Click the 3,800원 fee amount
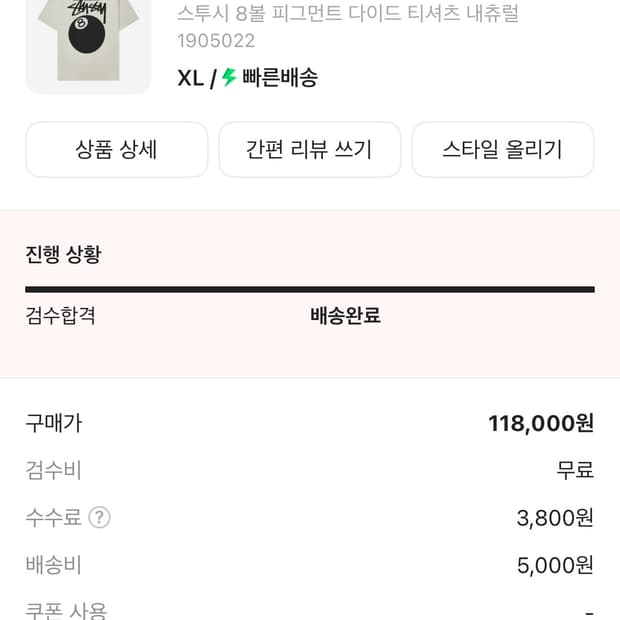The width and height of the screenshot is (620, 620). (x=555, y=517)
